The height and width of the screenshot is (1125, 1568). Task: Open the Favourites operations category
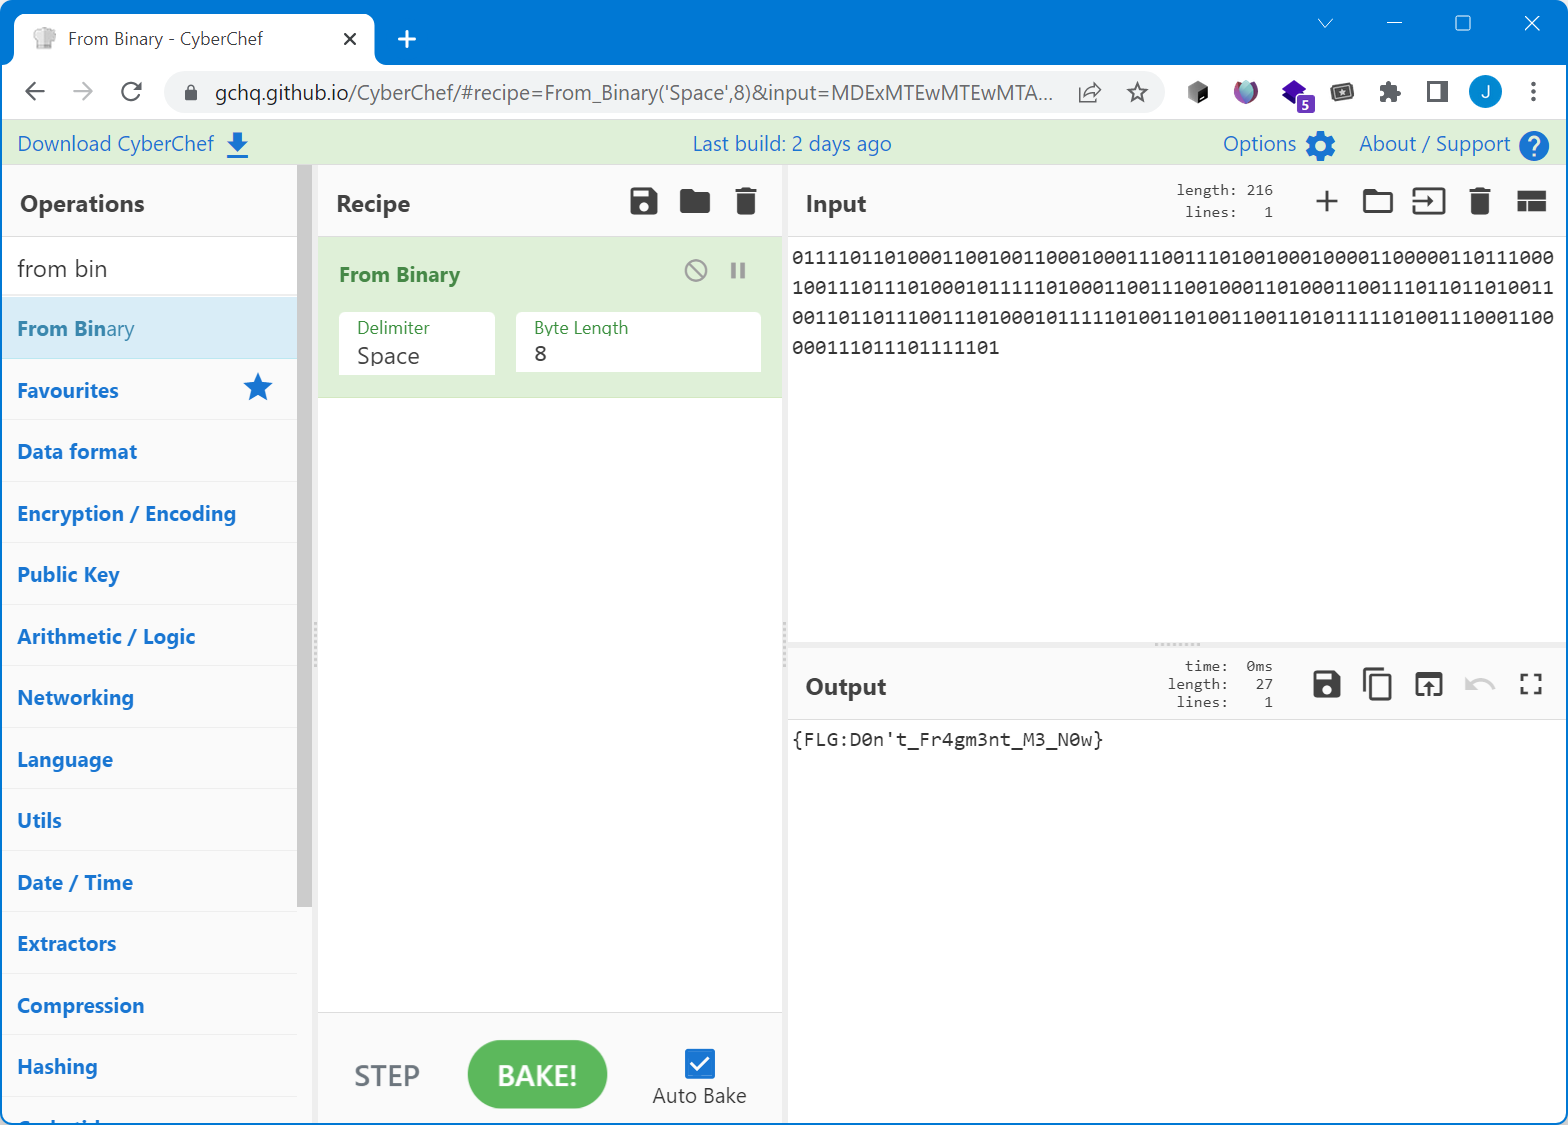coord(68,391)
